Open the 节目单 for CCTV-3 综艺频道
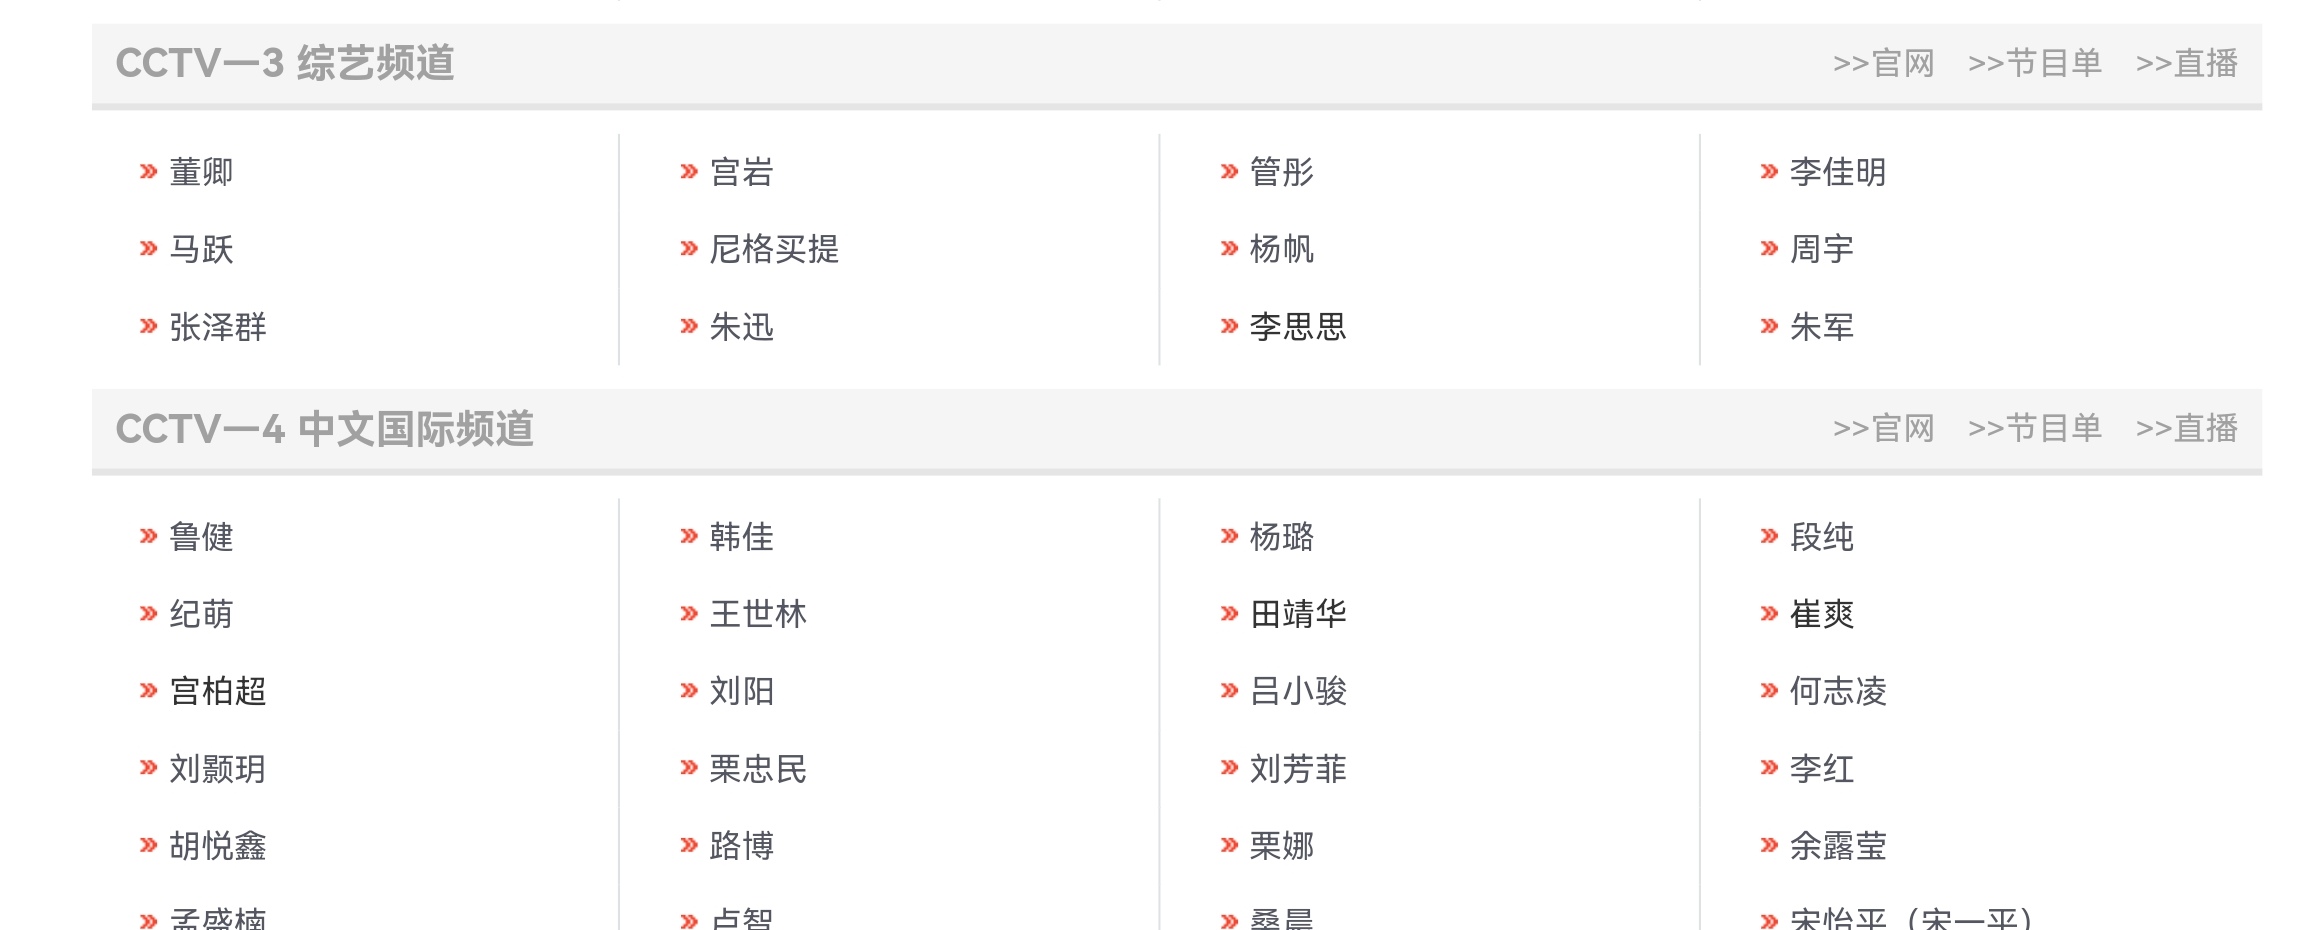The height and width of the screenshot is (930, 2308). click(x=2035, y=63)
